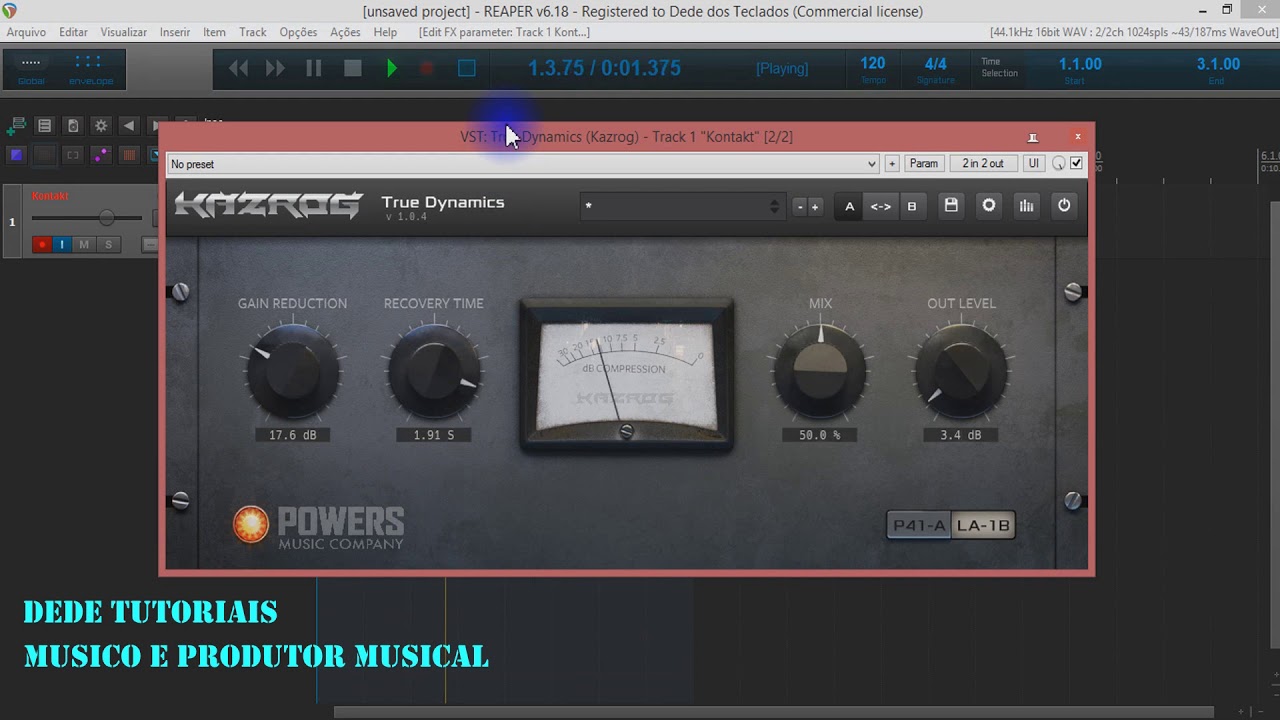The height and width of the screenshot is (720, 1280).
Task: Click the UI button in FX window
Action: click(x=1033, y=164)
